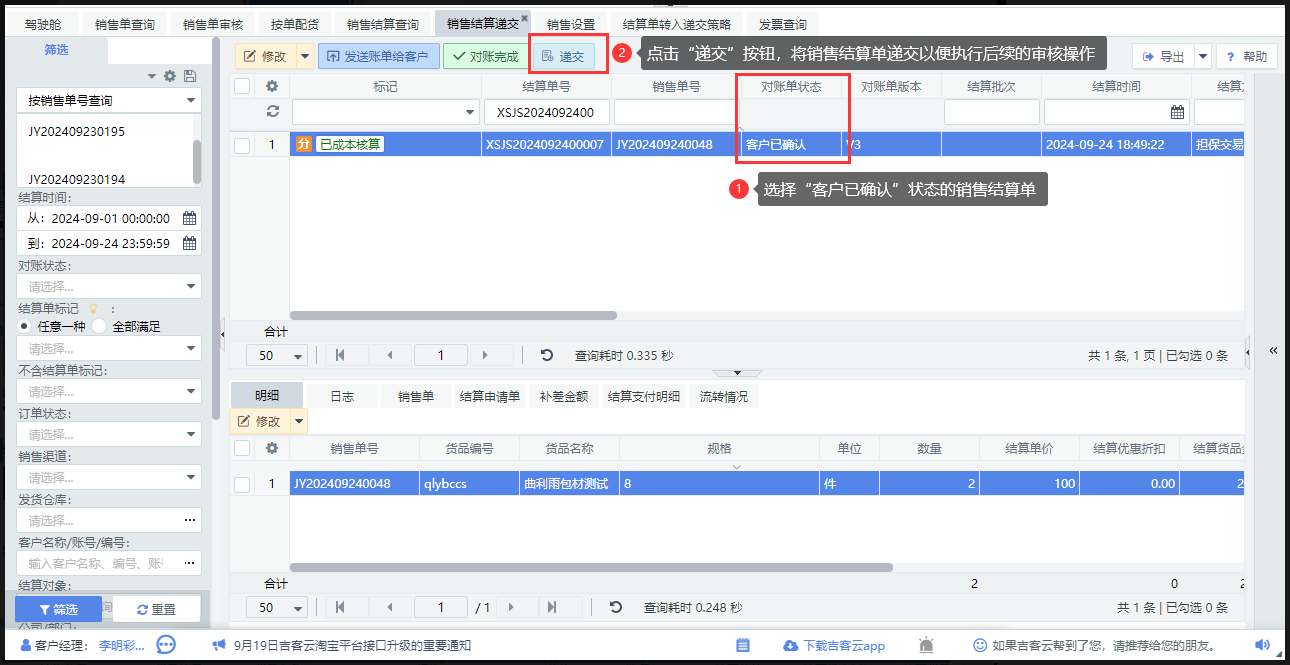Screen dimensions: 1290x665
Task: Click the upper grid refresh icon
Action: (271, 112)
